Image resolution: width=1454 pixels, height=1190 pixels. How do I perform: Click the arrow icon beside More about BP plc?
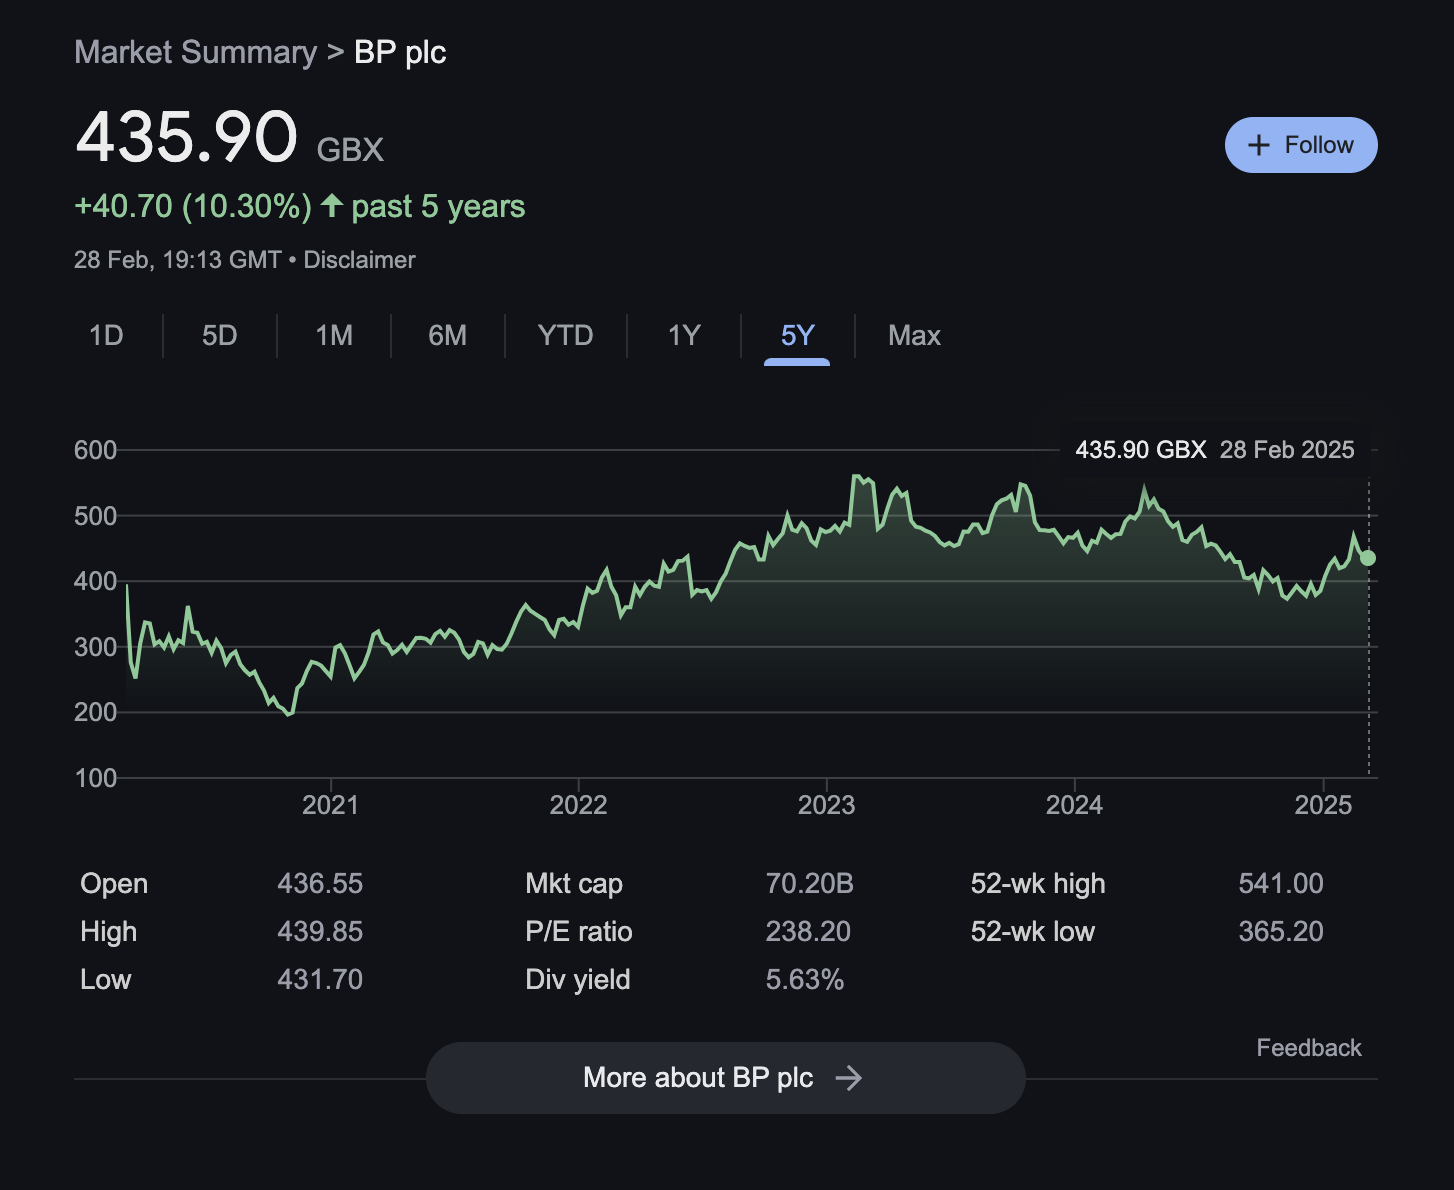(x=849, y=1078)
